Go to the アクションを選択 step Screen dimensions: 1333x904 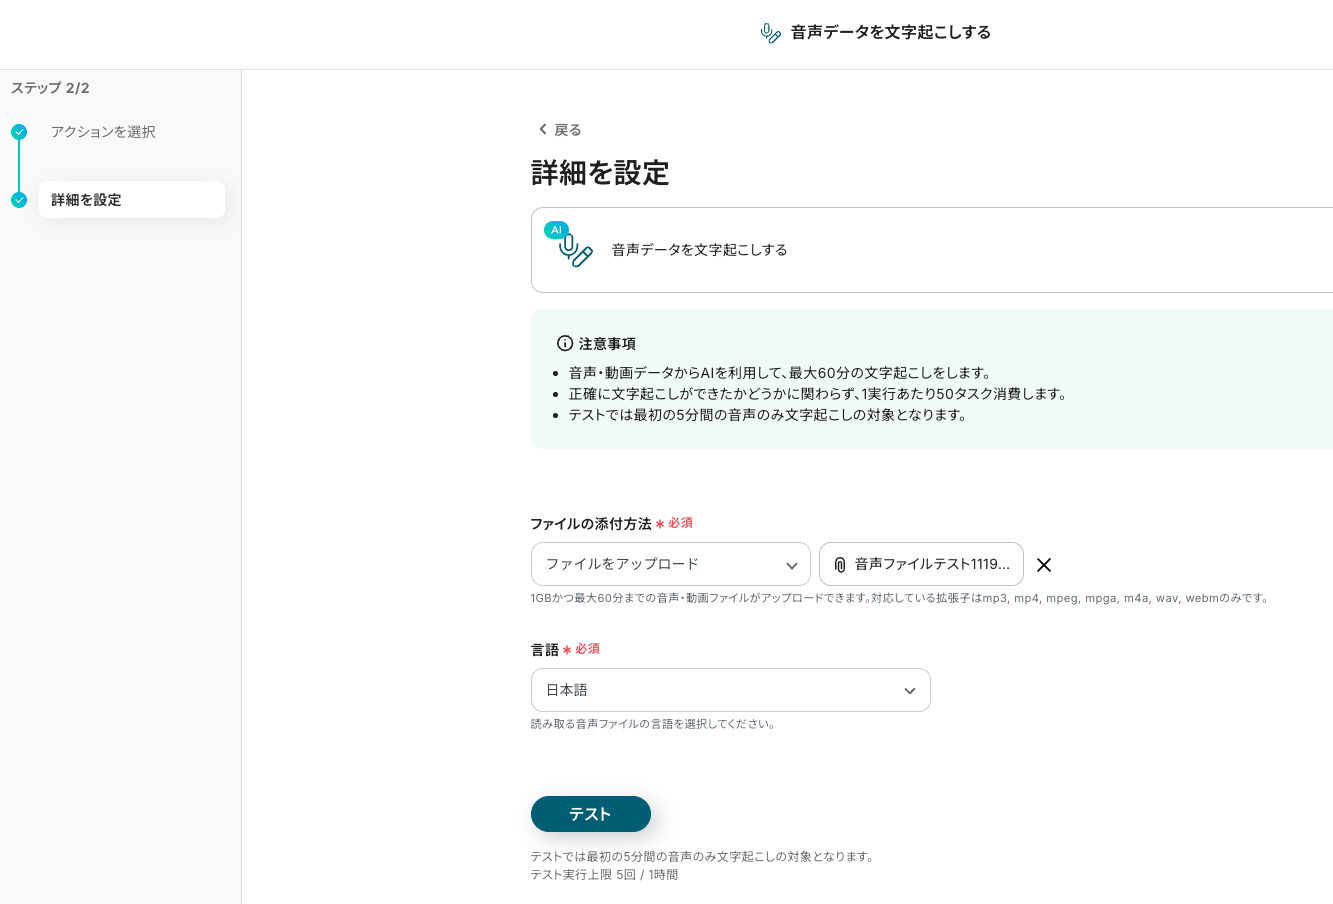point(103,132)
